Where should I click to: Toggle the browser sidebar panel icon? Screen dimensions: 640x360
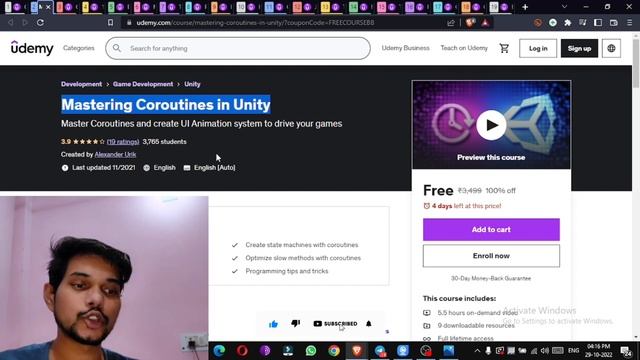click(x=598, y=23)
